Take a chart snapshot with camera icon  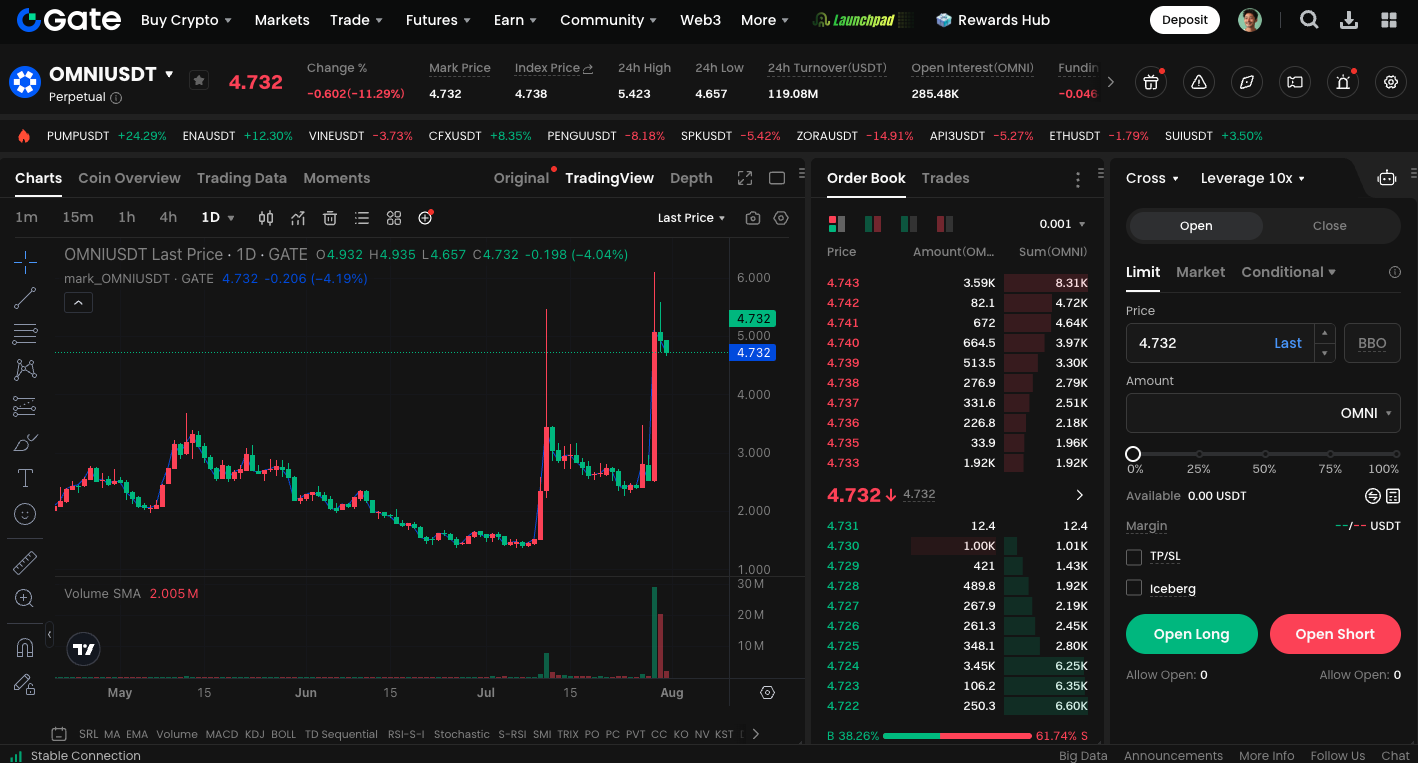point(753,218)
